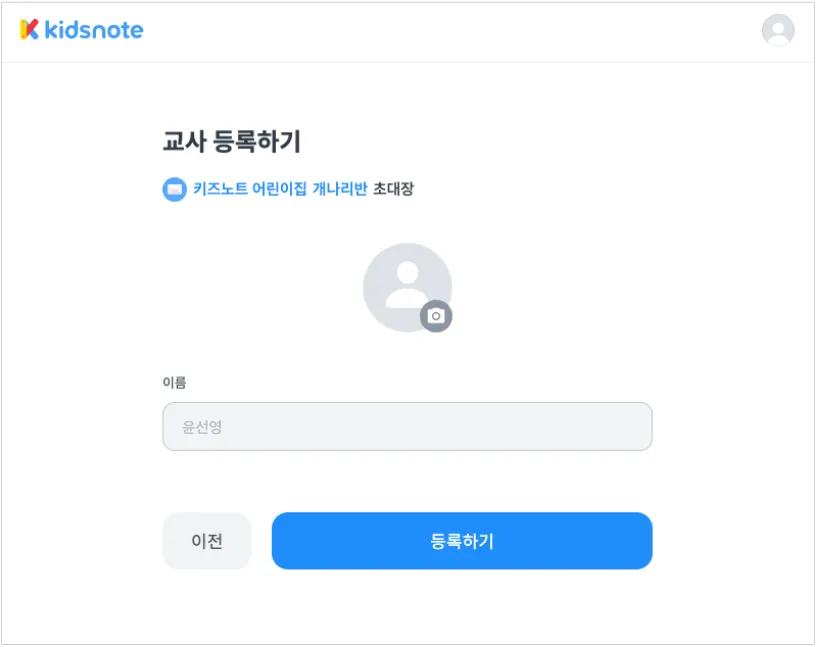818x647 pixels.
Task: Click the 개나리반 class name
Action: click(x=341, y=189)
